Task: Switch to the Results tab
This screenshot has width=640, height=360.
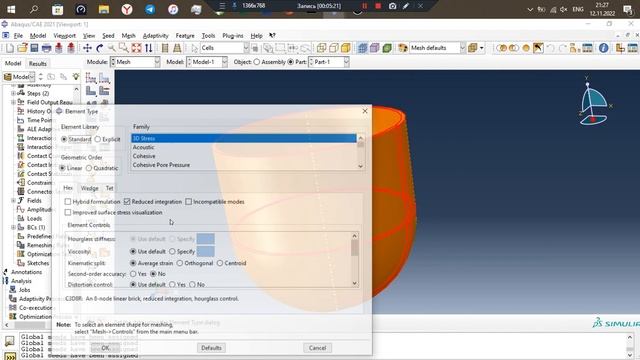Action: pos(38,64)
